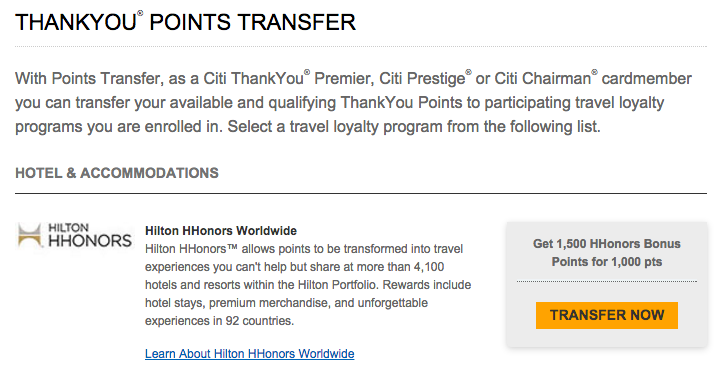This screenshot has height=372, width=724.
Task: Click the orange TRANSFER NOW button
Action: click(607, 315)
